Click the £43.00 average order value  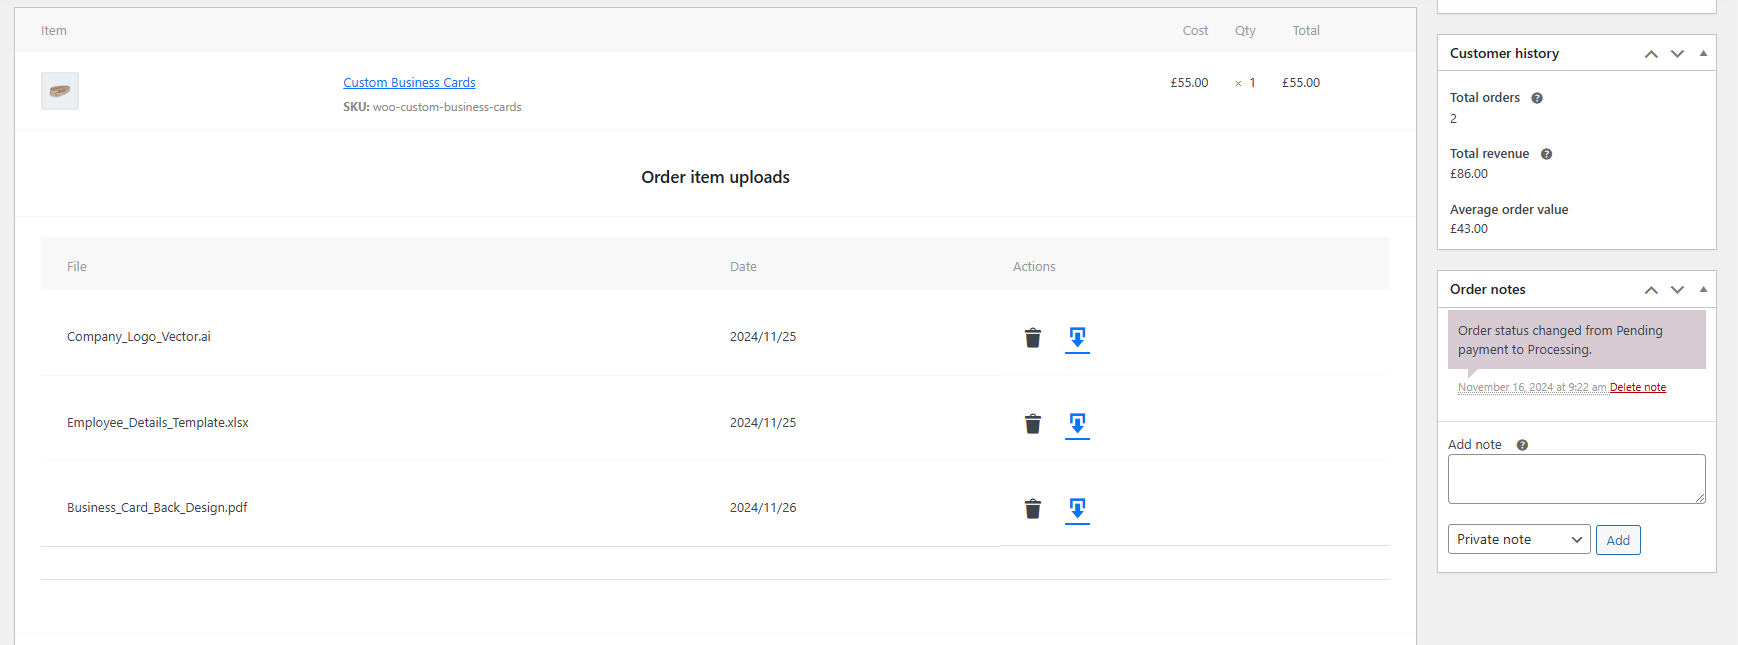click(x=1469, y=229)
